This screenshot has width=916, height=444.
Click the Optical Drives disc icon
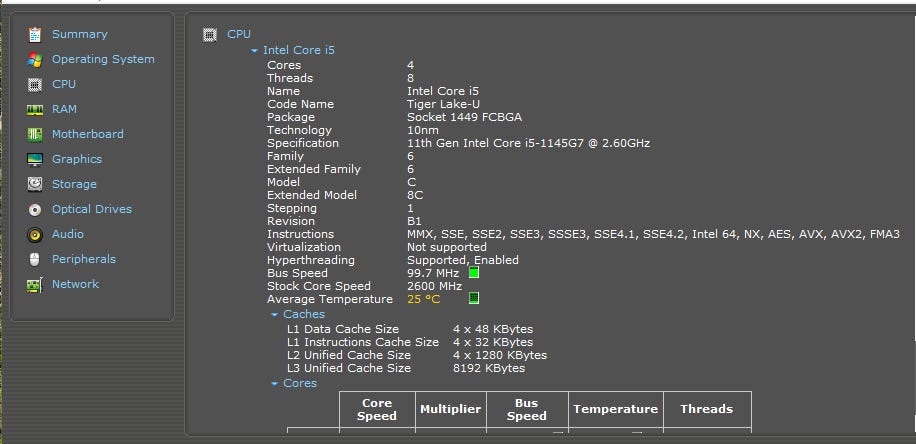click(x=35, y=210)
